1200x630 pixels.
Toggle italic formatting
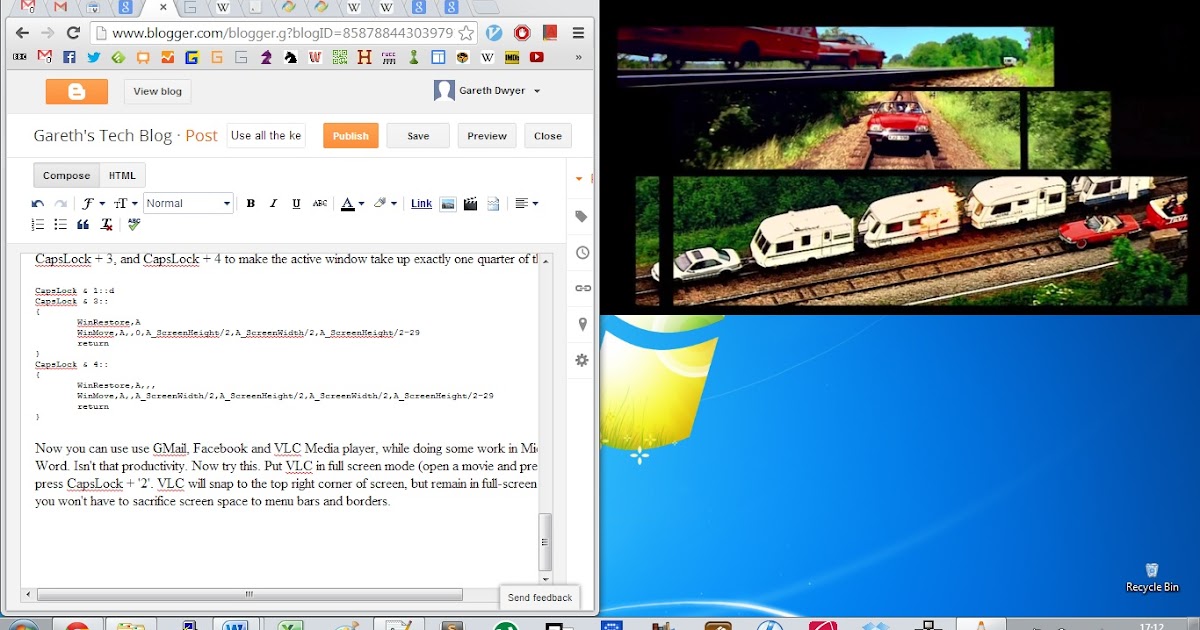pyautogui.click(x=273, y=203)
